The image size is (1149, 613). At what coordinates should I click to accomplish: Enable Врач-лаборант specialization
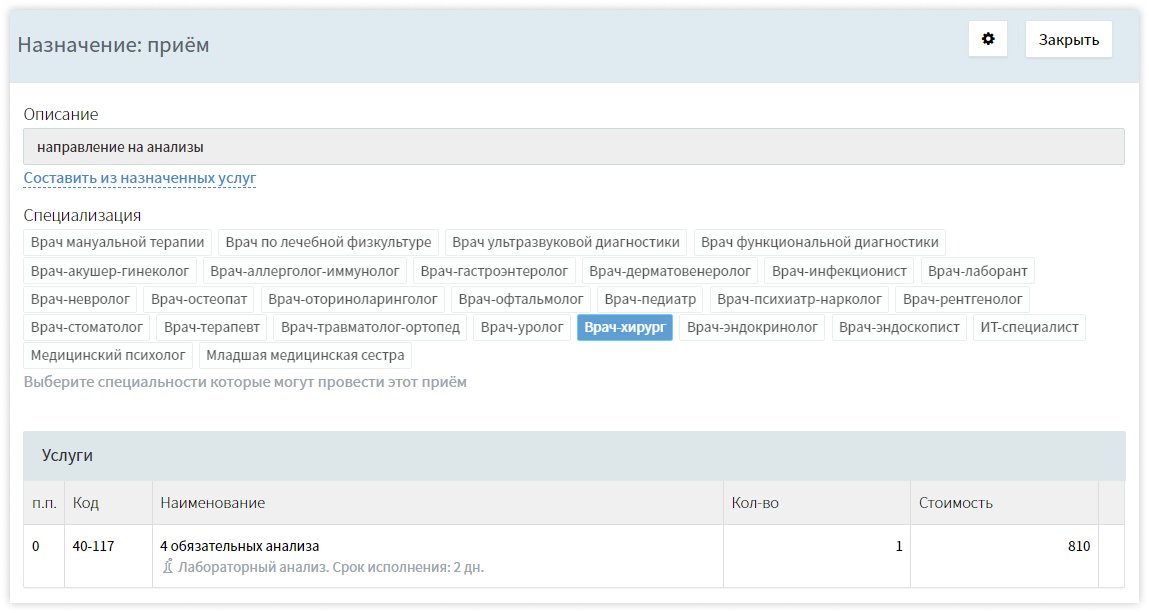coord(977,271)
